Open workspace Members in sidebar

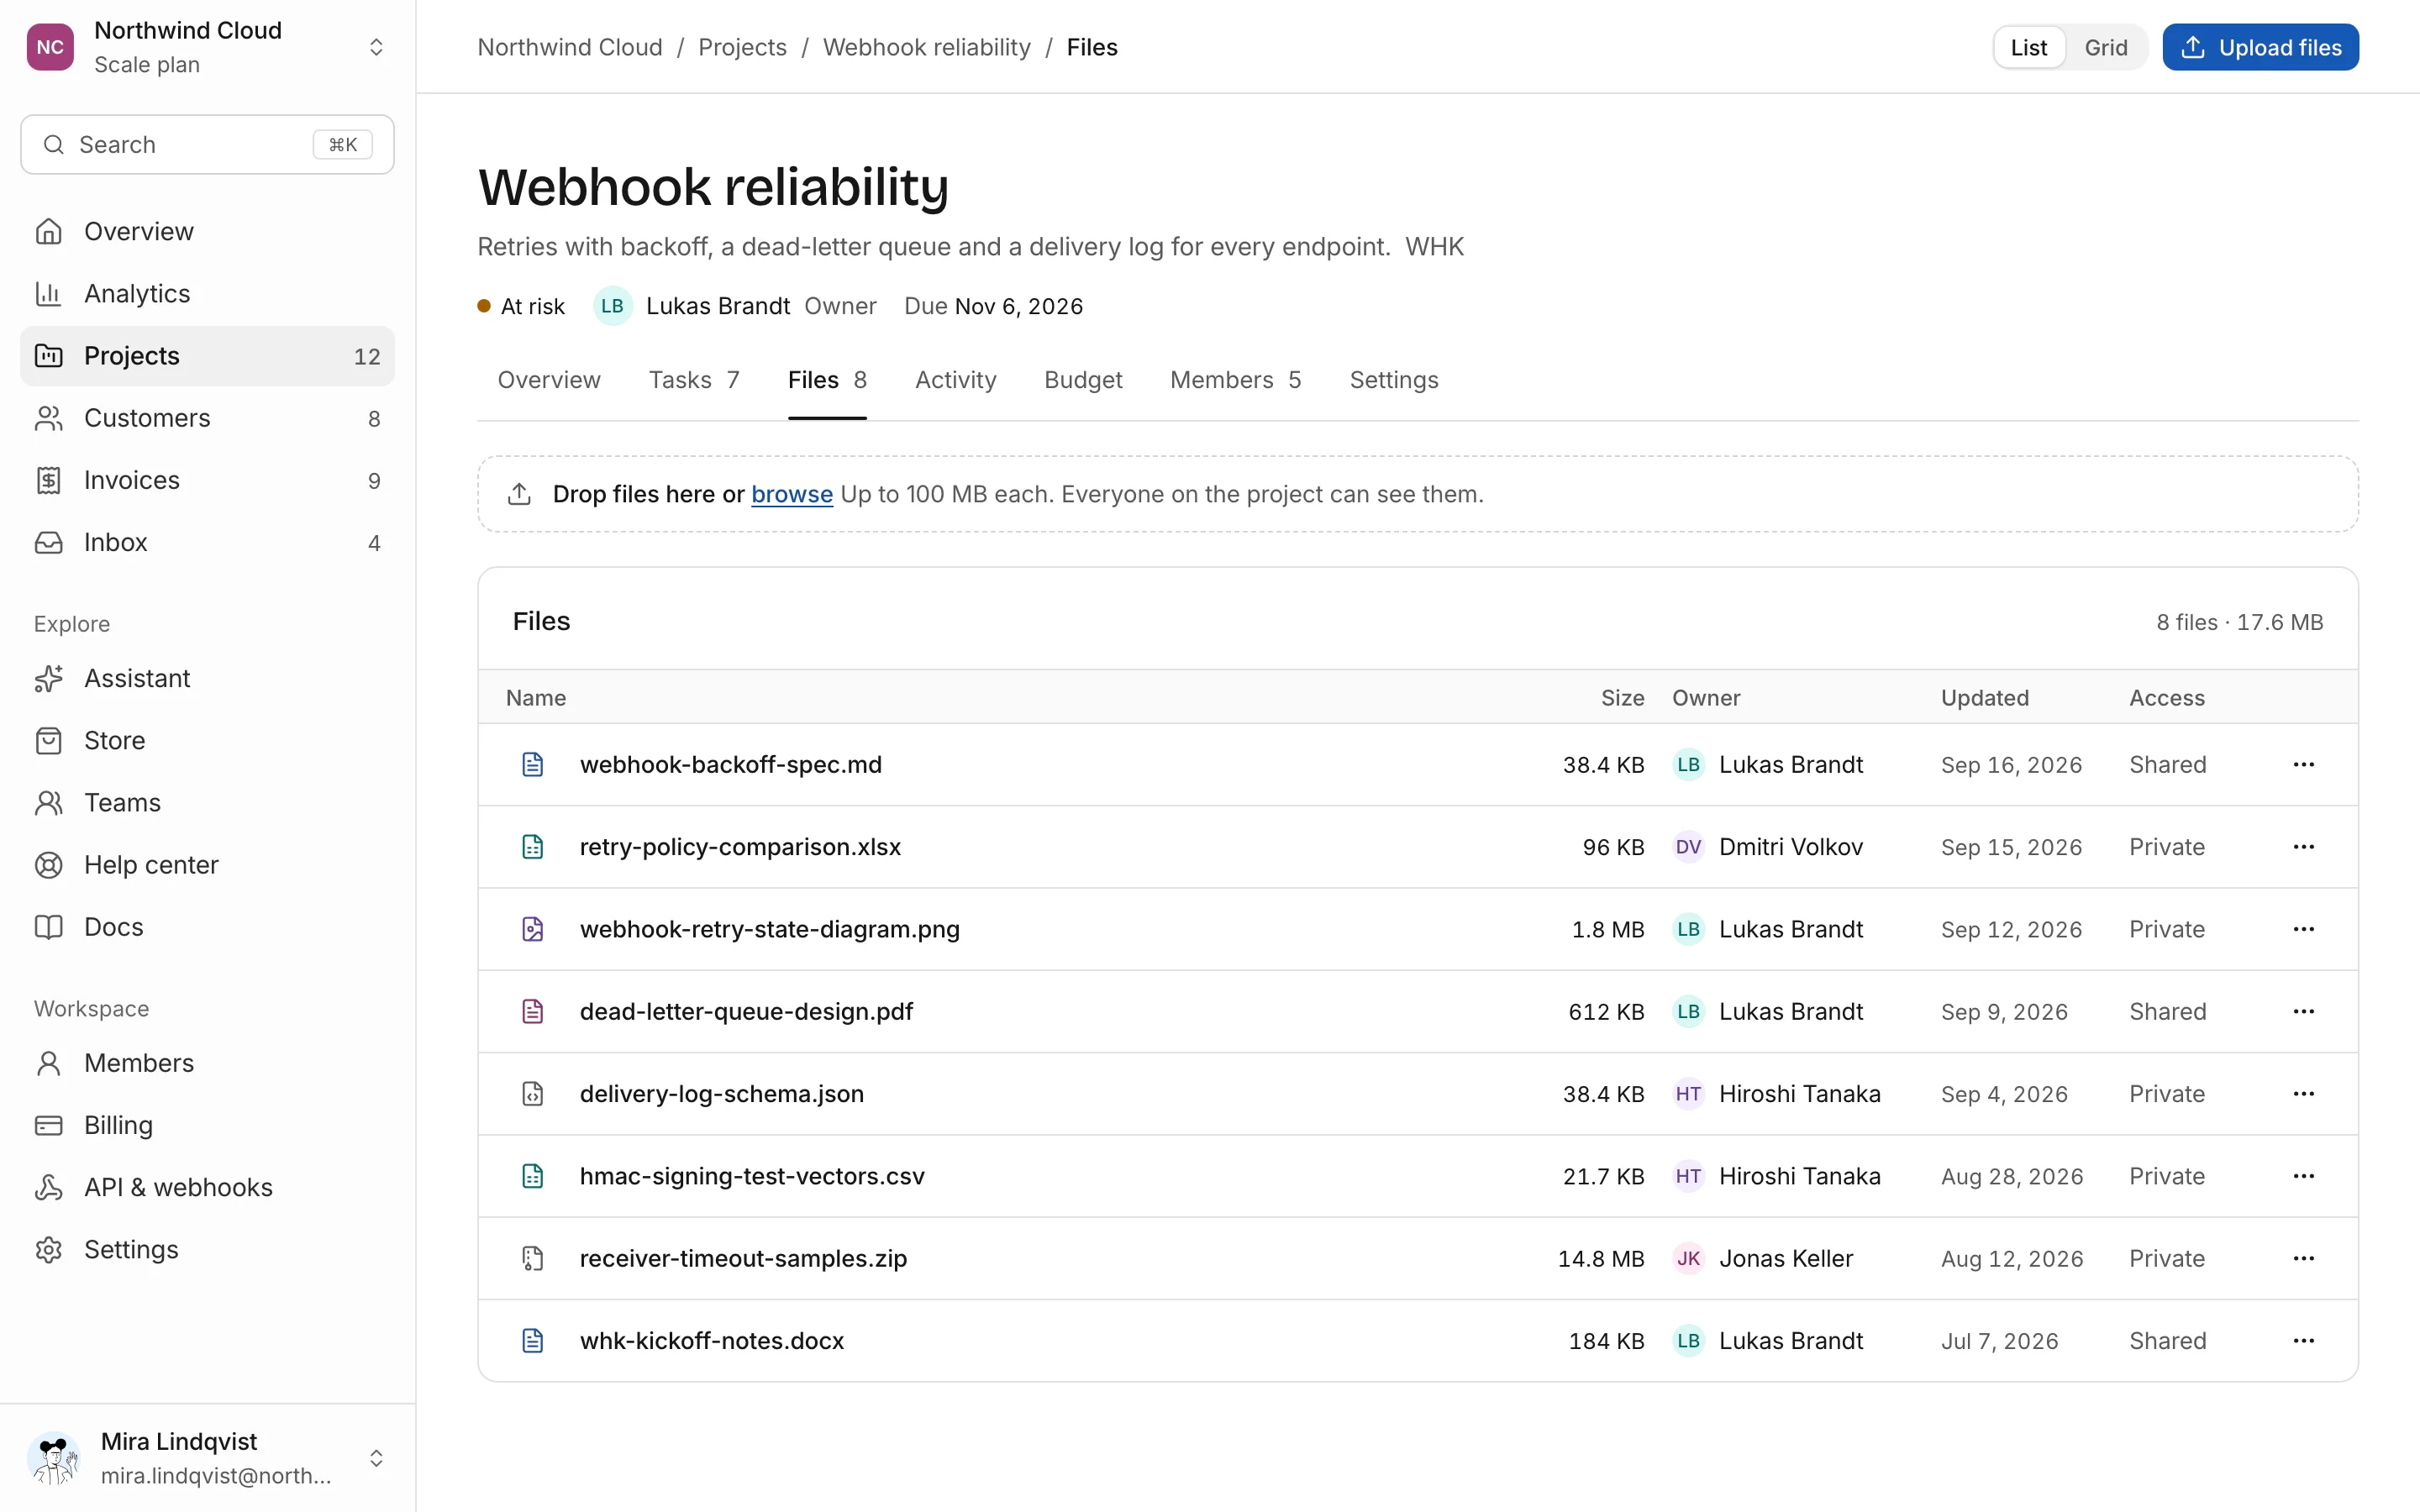pyautogui.click(x=207, y=1063)
